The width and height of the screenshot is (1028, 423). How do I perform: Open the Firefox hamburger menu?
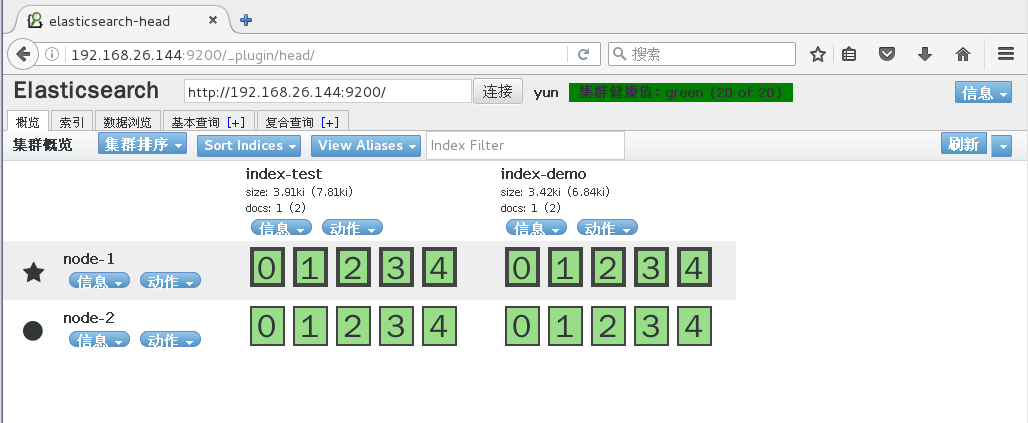pyautogui.click(x=1006, y=54)
